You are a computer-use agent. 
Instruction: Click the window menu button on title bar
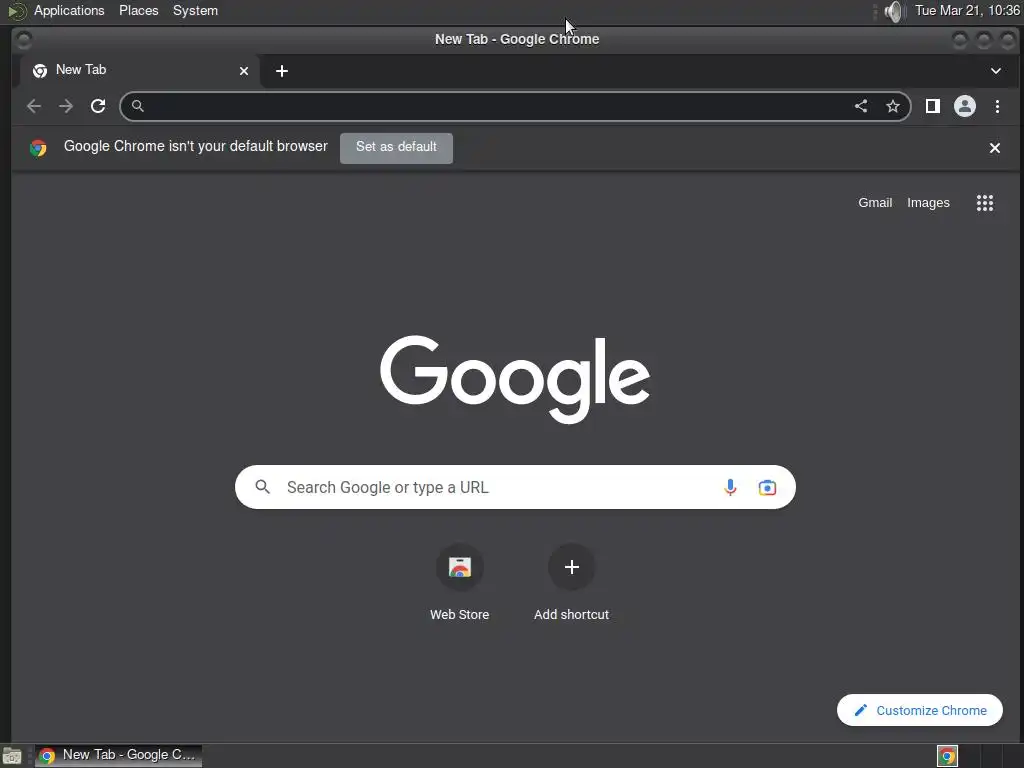click(24, 40)
